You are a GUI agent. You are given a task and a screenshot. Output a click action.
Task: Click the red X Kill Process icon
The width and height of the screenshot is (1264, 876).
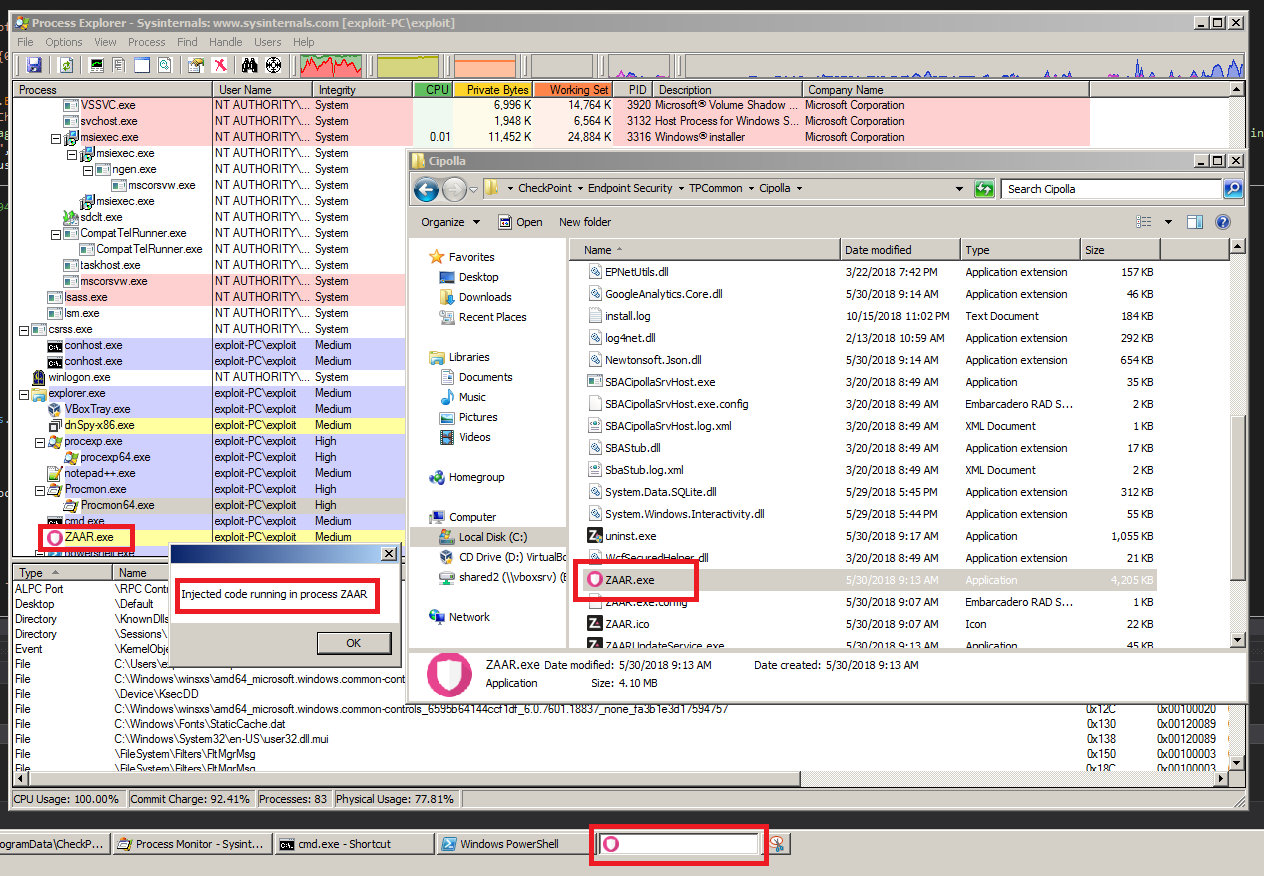[219, 65]
